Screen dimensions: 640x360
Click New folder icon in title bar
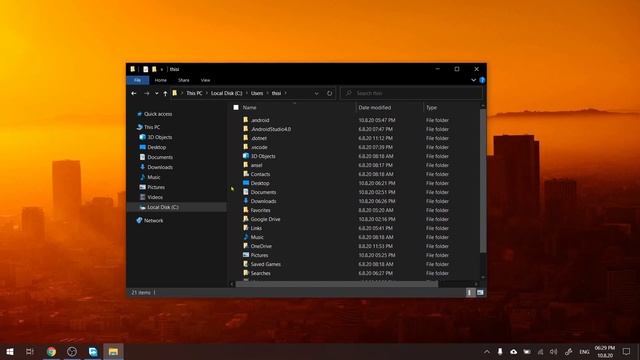click(154, 69)
